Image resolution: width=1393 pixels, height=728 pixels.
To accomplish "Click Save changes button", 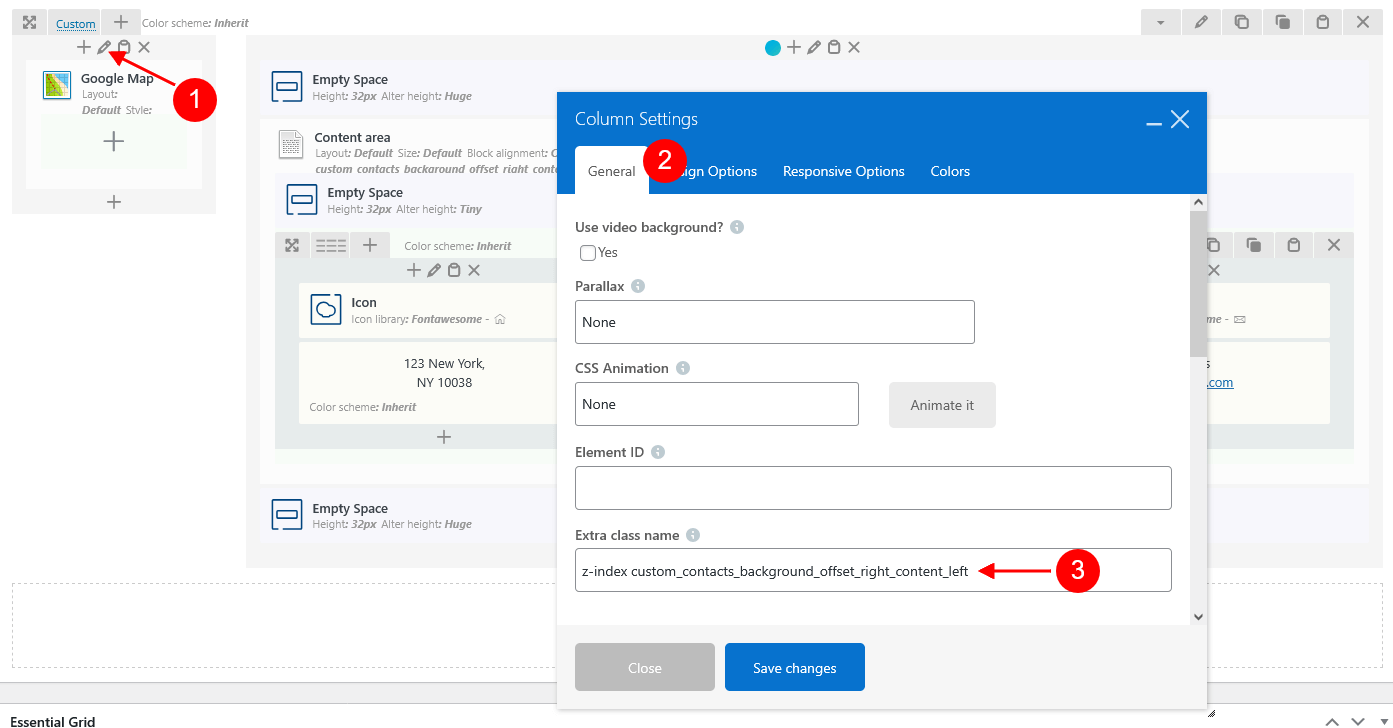I will click(x=795, y=667).
